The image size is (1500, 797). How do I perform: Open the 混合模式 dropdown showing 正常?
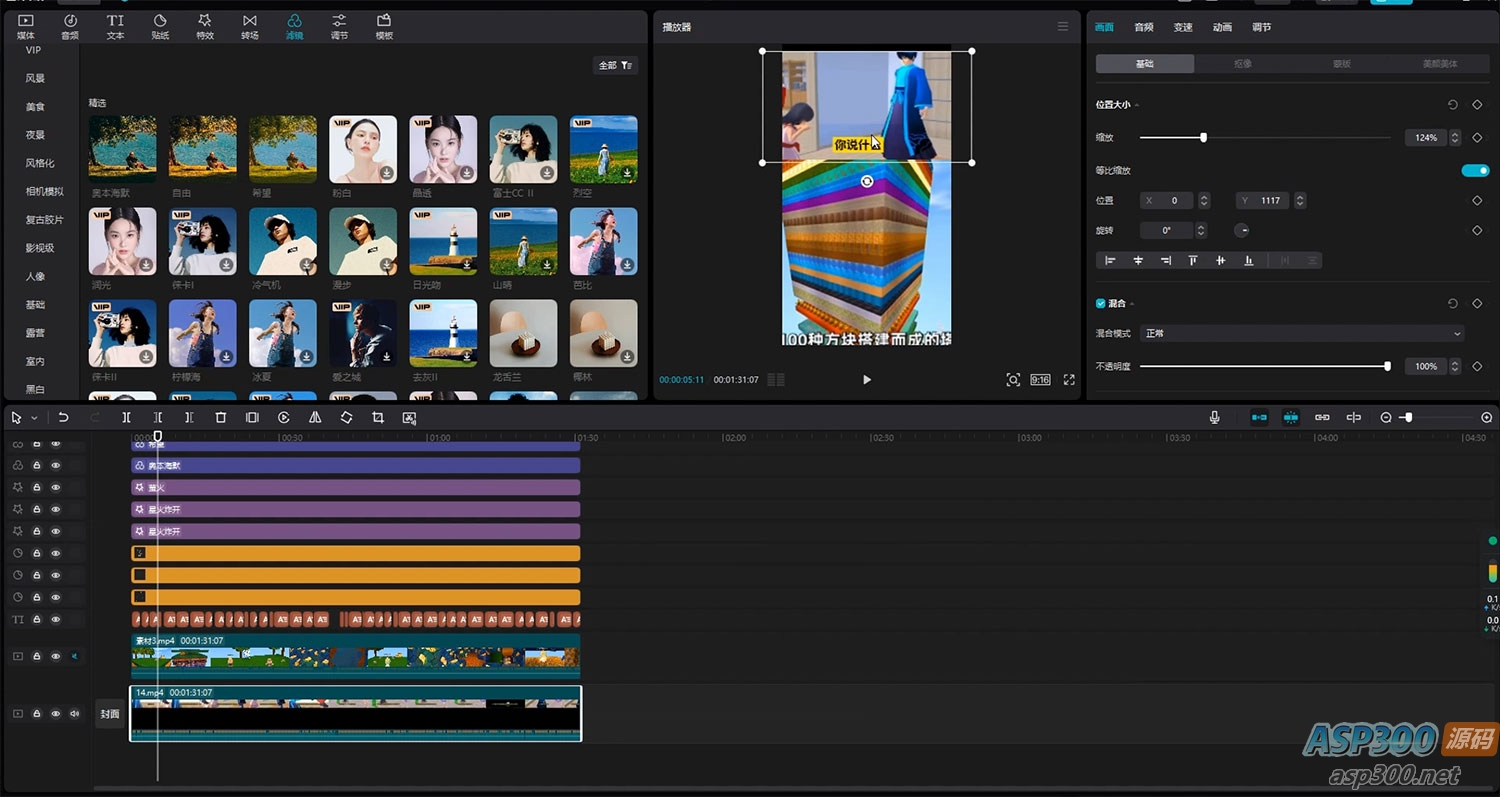click(x=1302, y=333)
